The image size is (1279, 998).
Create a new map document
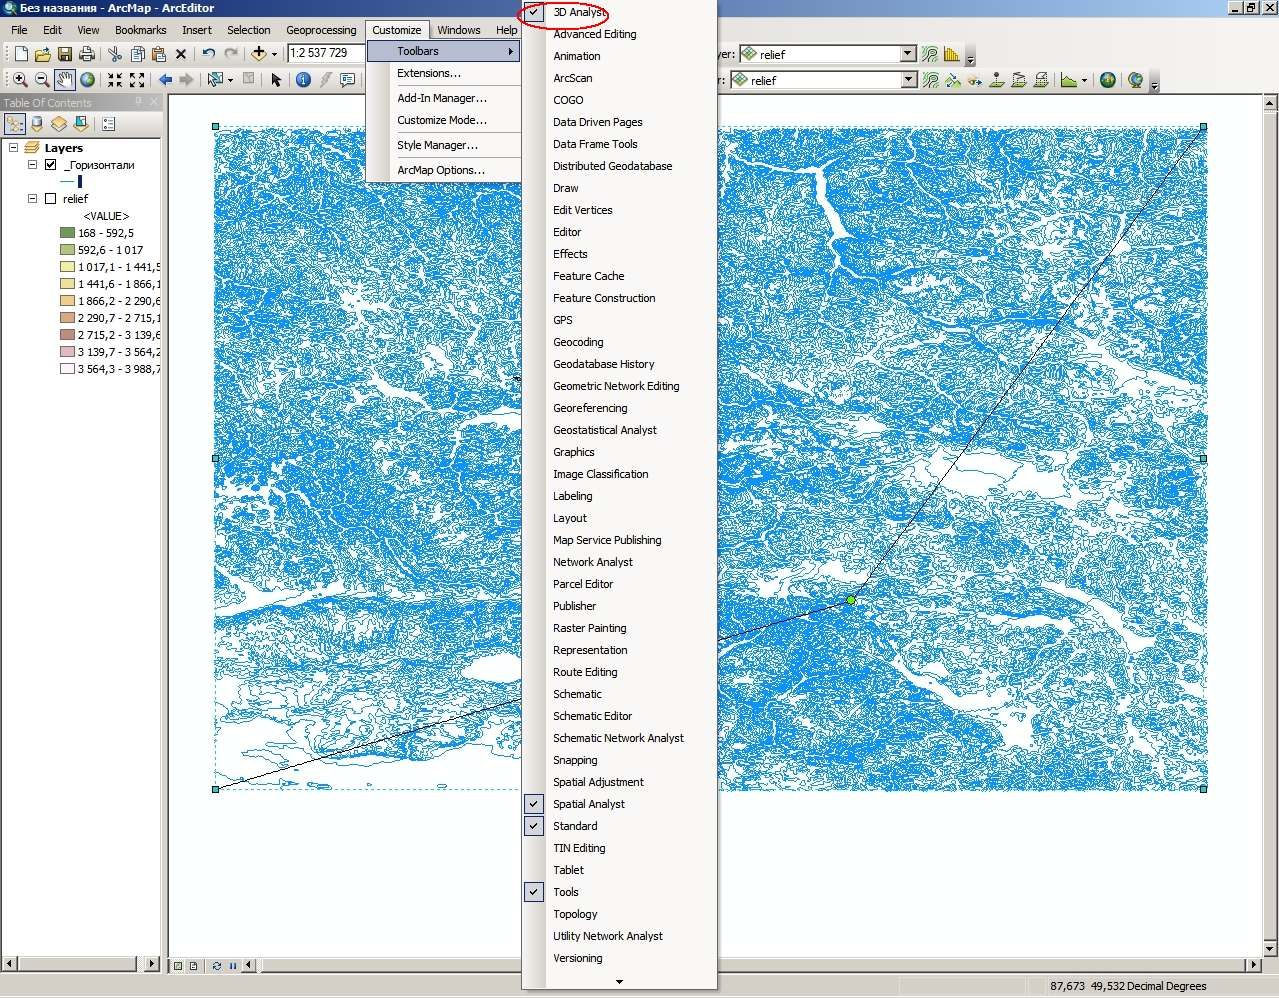point(21,54)
